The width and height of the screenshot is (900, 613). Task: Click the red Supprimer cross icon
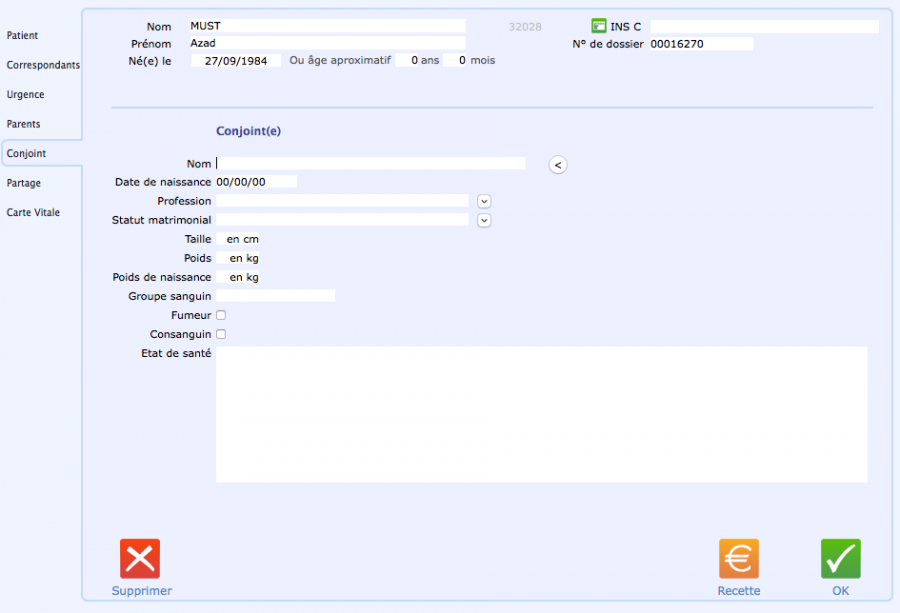pyautogui.click(x=140, y=558)
